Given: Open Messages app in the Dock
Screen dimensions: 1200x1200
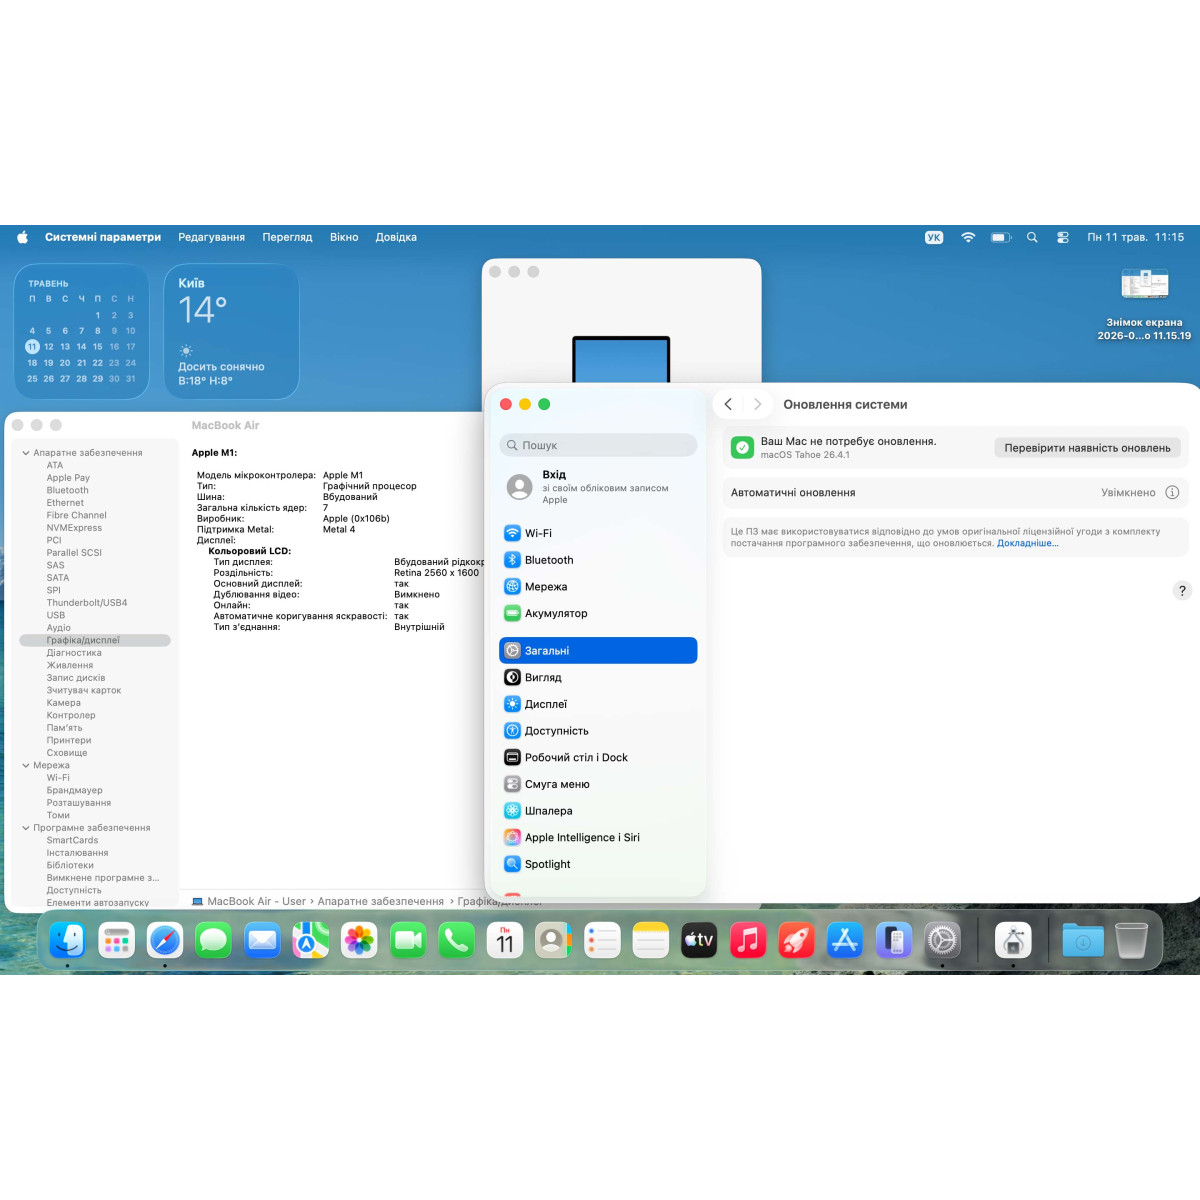Looking at the screenshot, I should pos(214,940).
